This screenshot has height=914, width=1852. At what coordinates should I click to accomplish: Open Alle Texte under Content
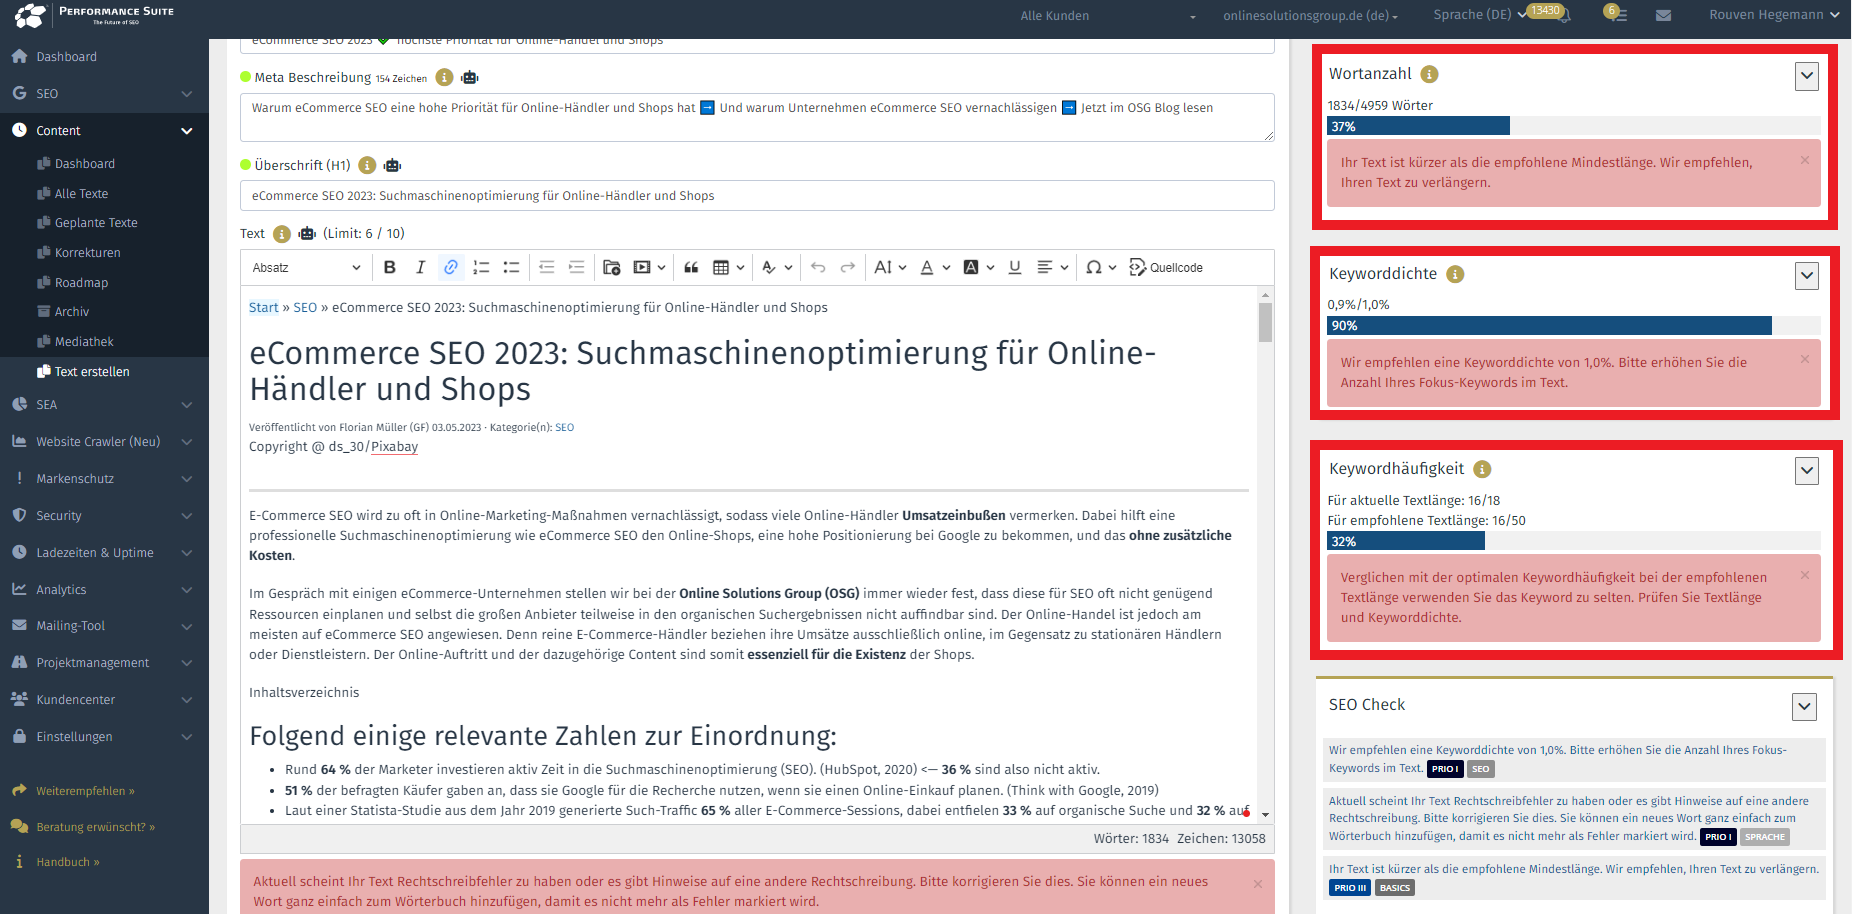(x=81, y=194)
